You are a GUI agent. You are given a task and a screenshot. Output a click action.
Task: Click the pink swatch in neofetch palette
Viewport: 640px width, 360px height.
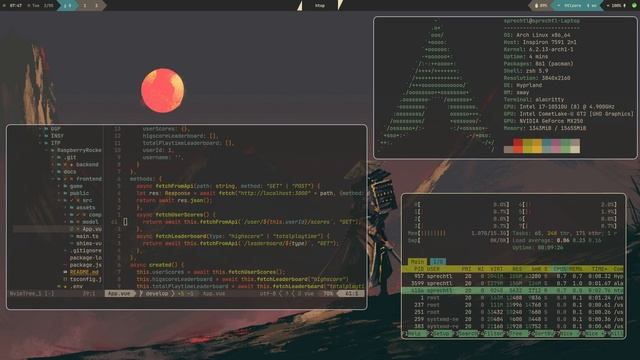coord(556,146)
